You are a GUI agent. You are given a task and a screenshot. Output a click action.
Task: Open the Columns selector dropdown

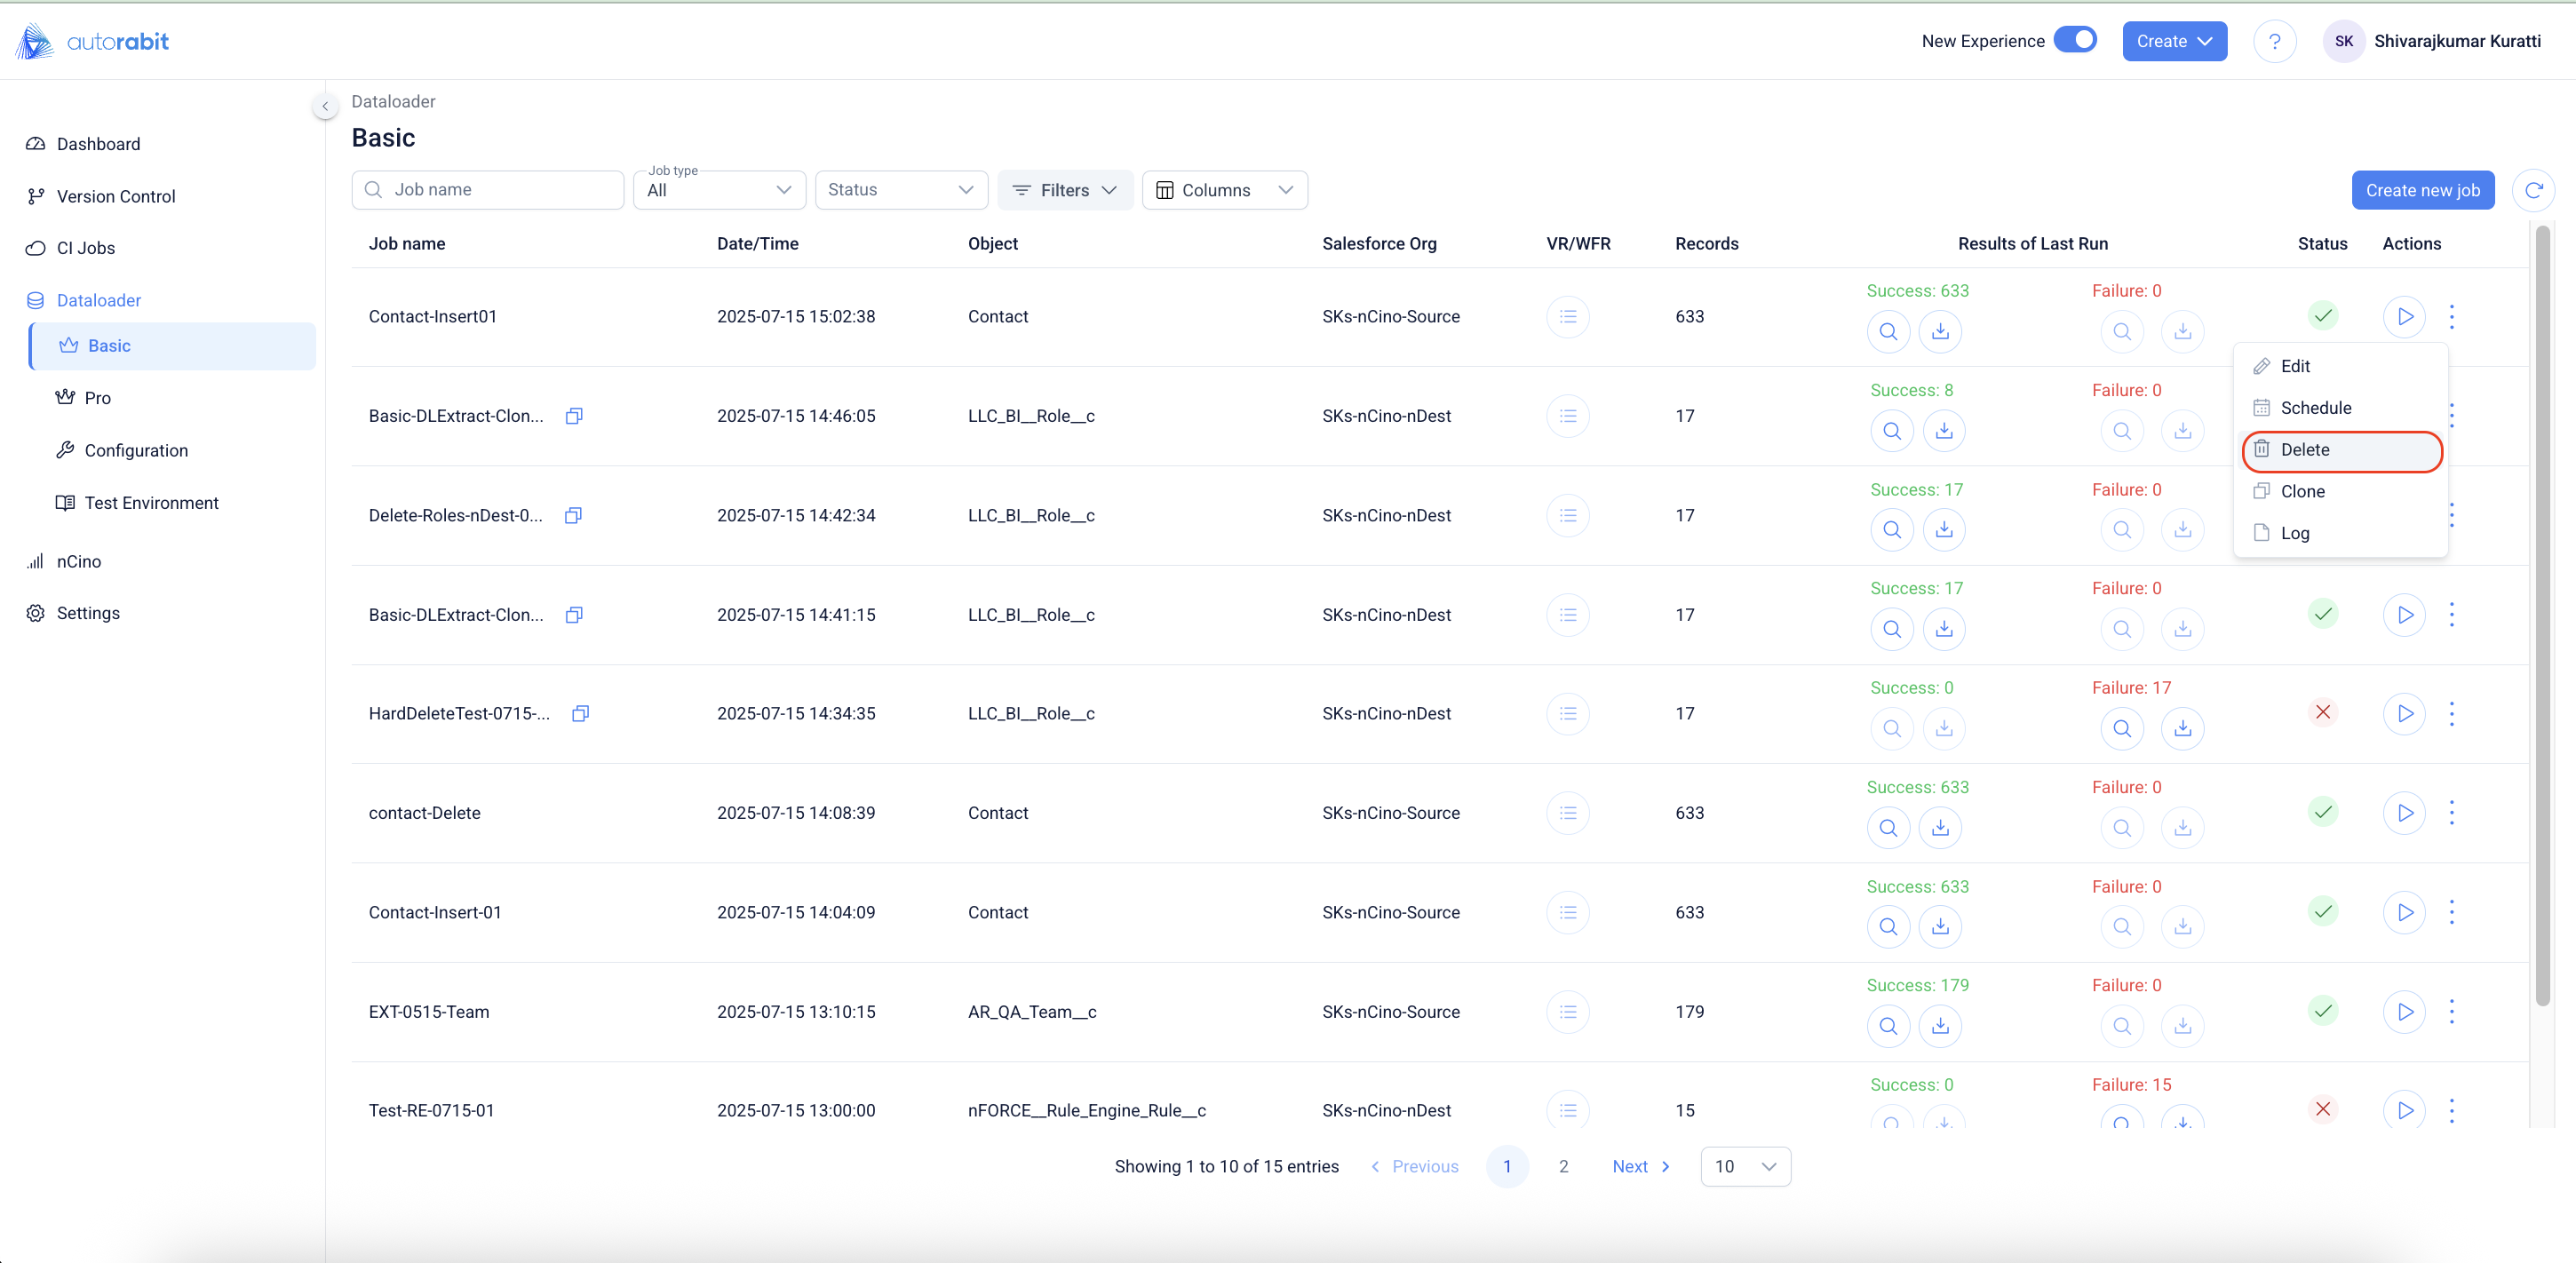point(1224,190)
